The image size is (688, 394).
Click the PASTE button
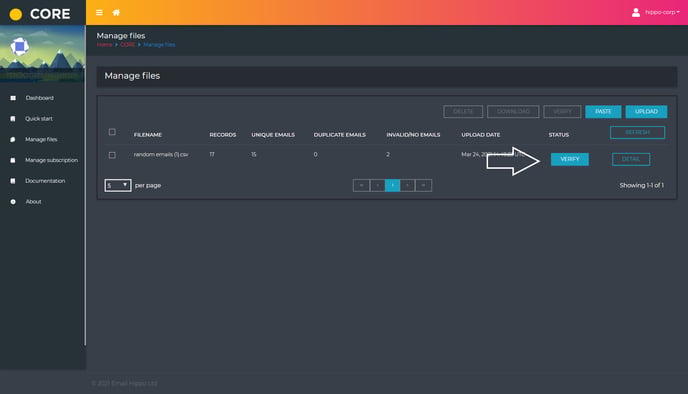click(603, 111)
